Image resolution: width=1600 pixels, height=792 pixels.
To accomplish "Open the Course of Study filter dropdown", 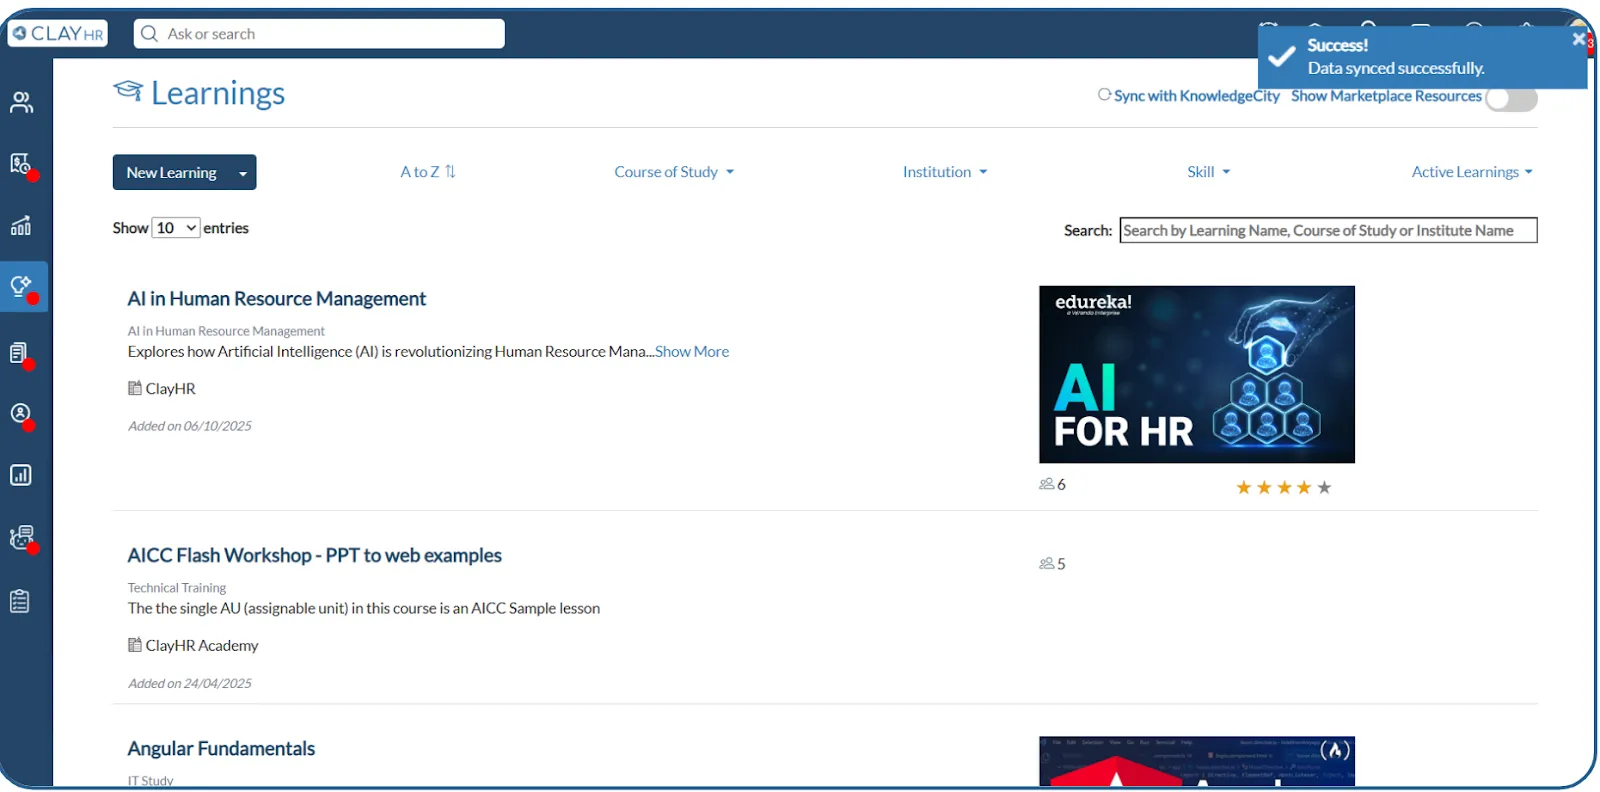I will [x=674, y=172].
